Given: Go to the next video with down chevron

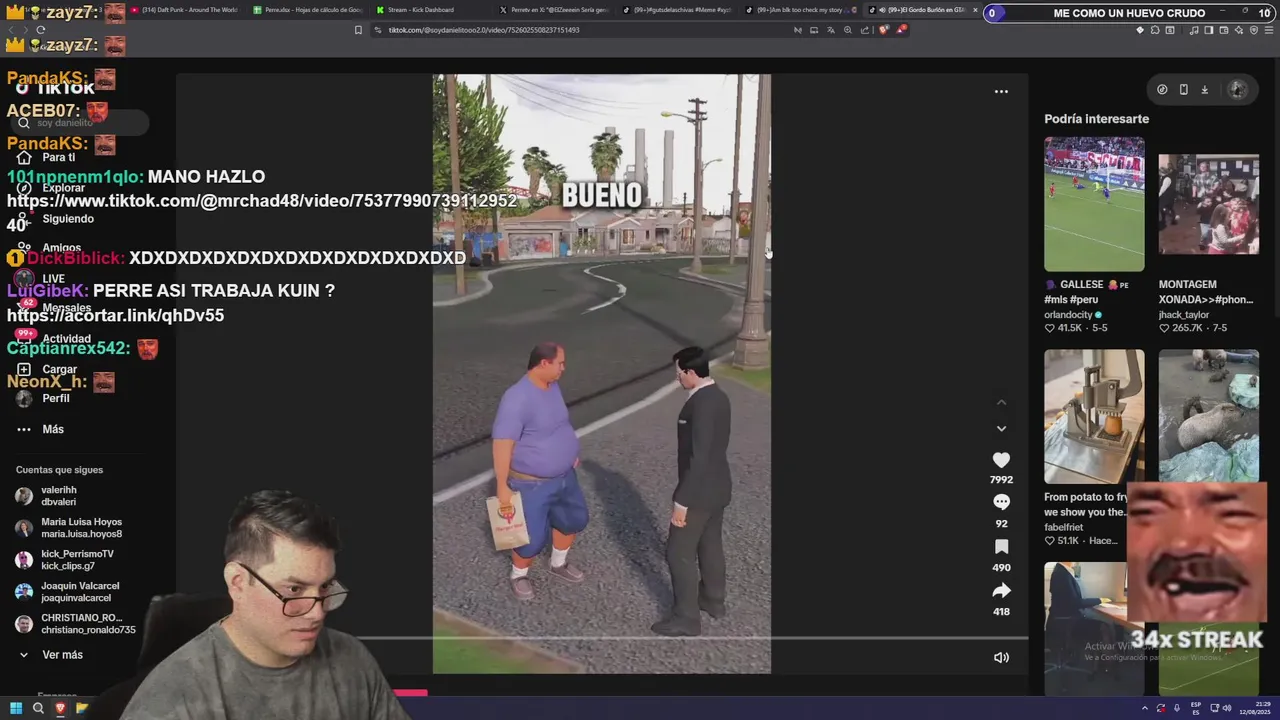Looking at the screenshot, I should pyautogui.click(x=1001, y=429).
